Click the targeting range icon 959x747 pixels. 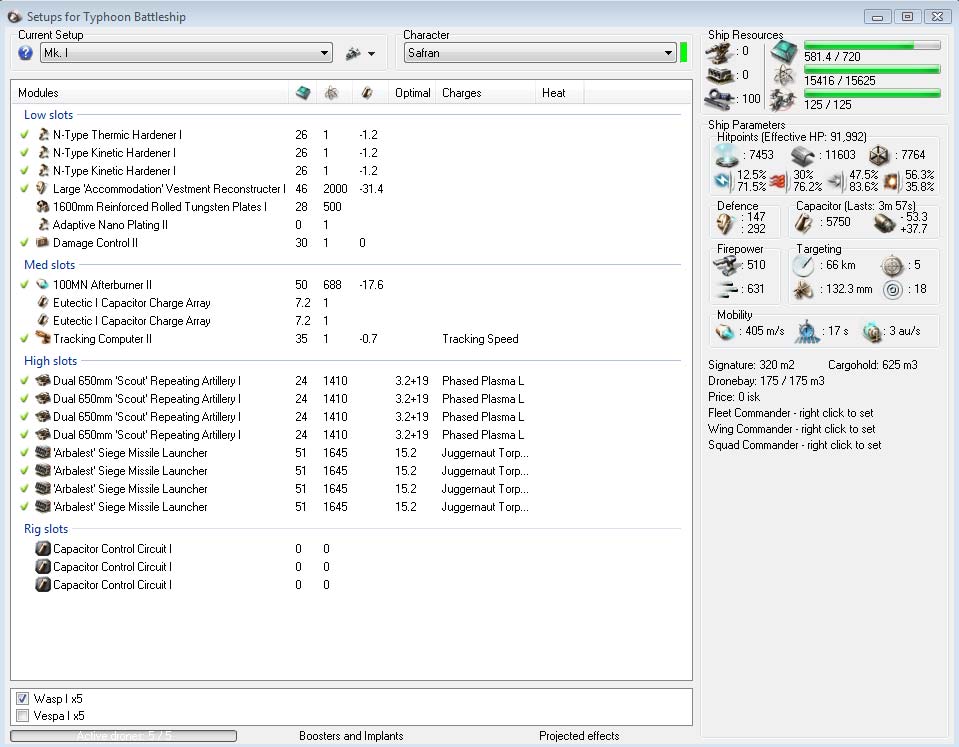pyautogui.click(x=803, y=265)
